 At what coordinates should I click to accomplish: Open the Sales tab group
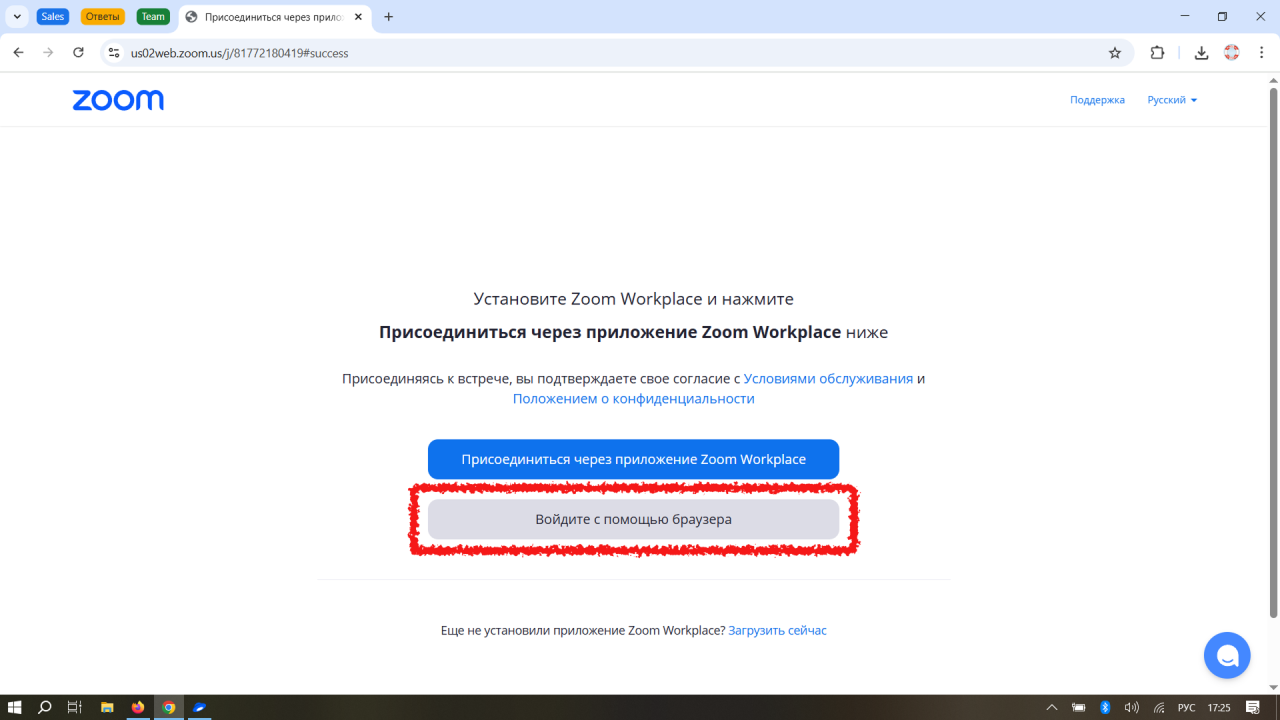[x=52, y=17]
